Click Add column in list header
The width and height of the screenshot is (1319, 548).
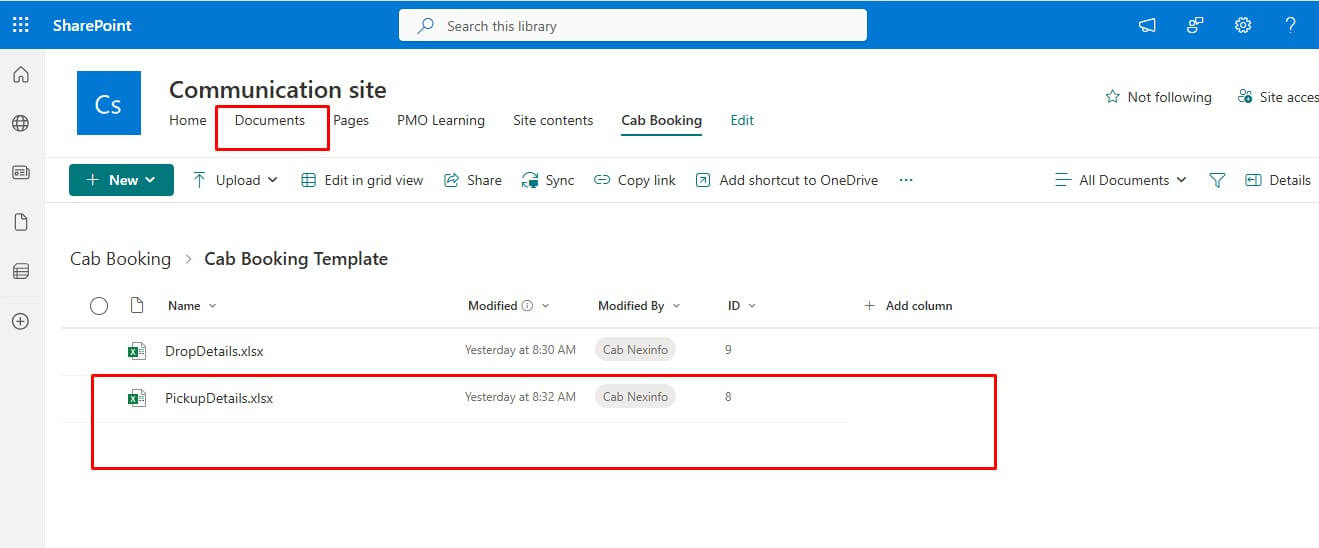coord(908,306)
